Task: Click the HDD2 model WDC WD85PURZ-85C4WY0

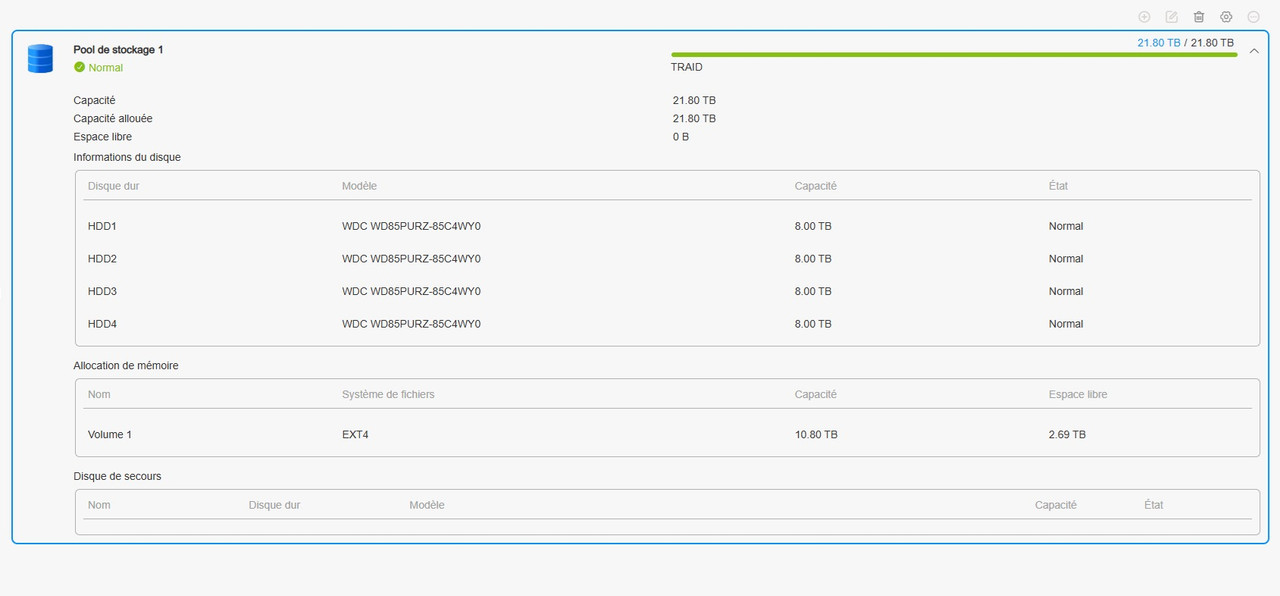Action: coord(411,259)
